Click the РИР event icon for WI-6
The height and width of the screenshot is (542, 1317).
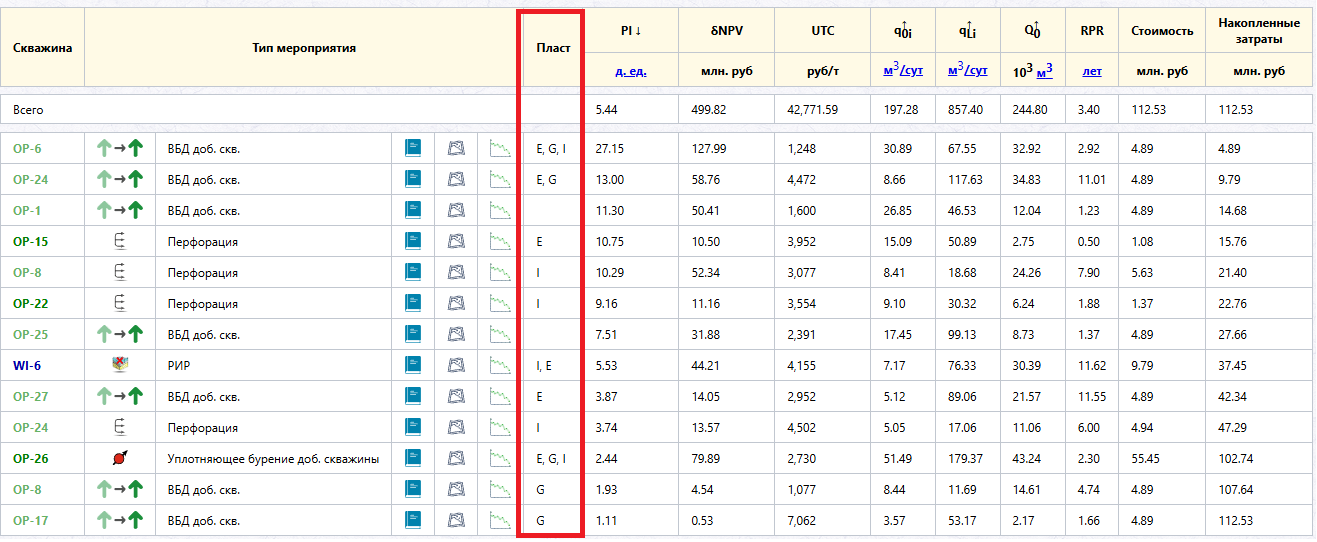(120, 365)
